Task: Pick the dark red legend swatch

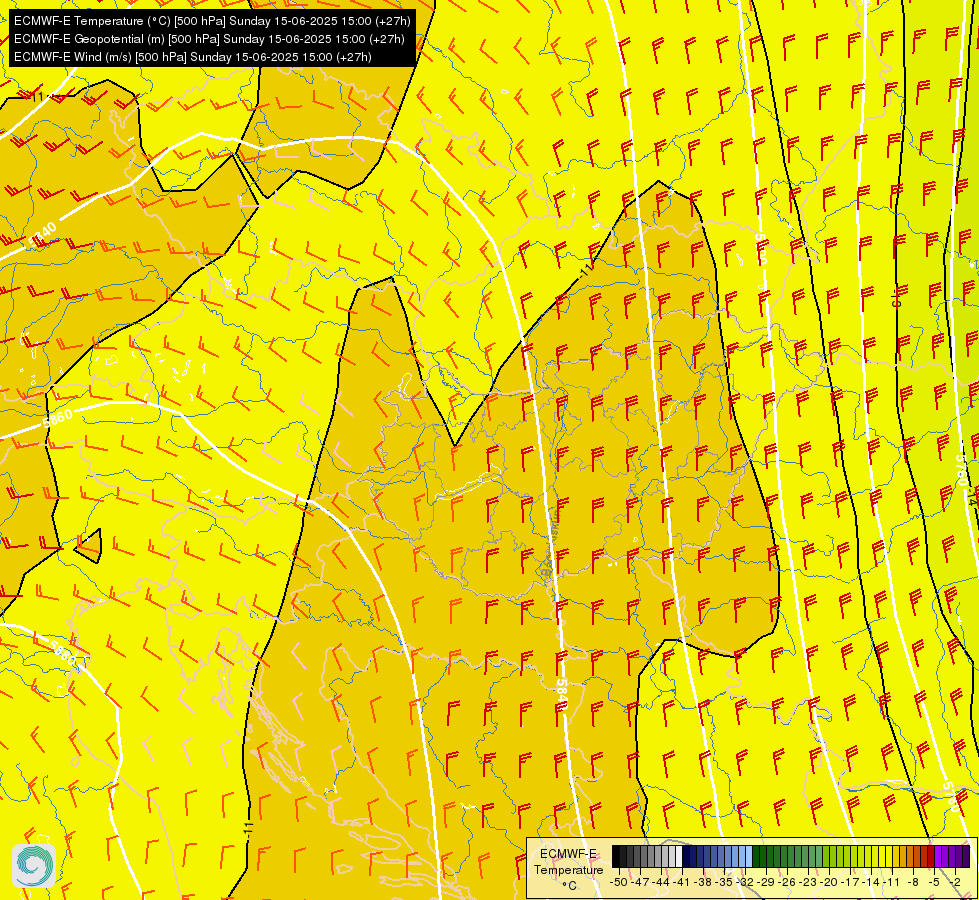Action: (931, 856)
